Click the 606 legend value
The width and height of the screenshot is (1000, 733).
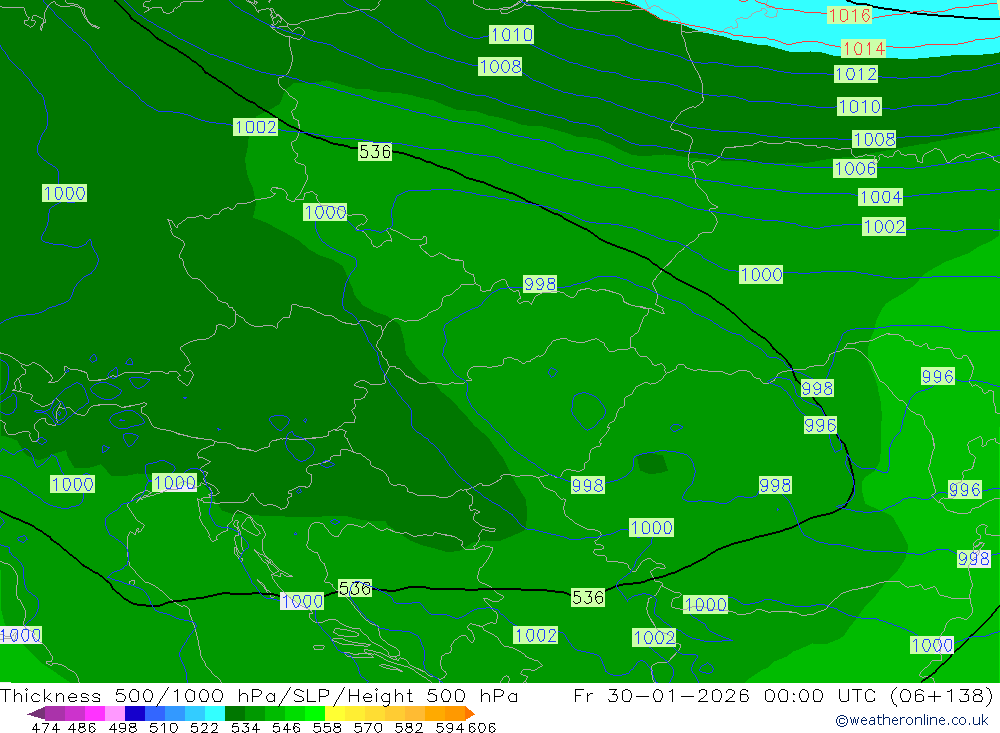(482, 727)
